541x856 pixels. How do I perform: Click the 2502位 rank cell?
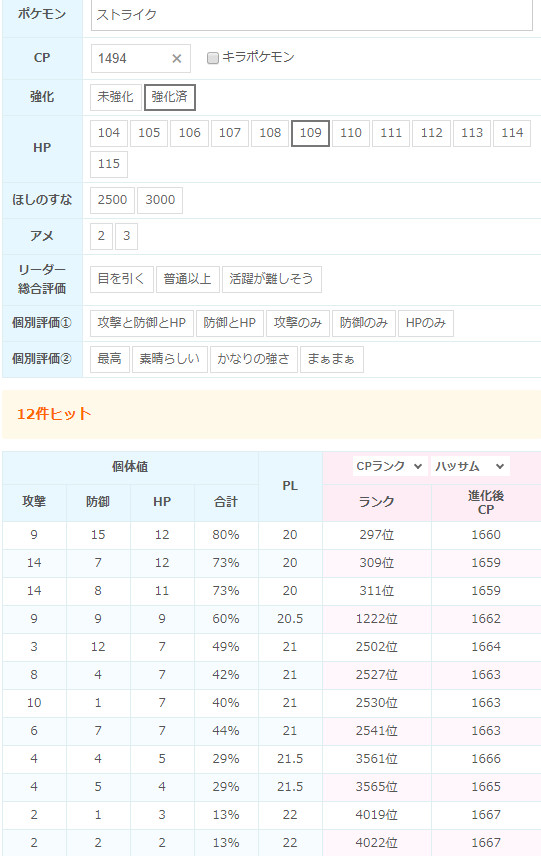tap(377, 647)
